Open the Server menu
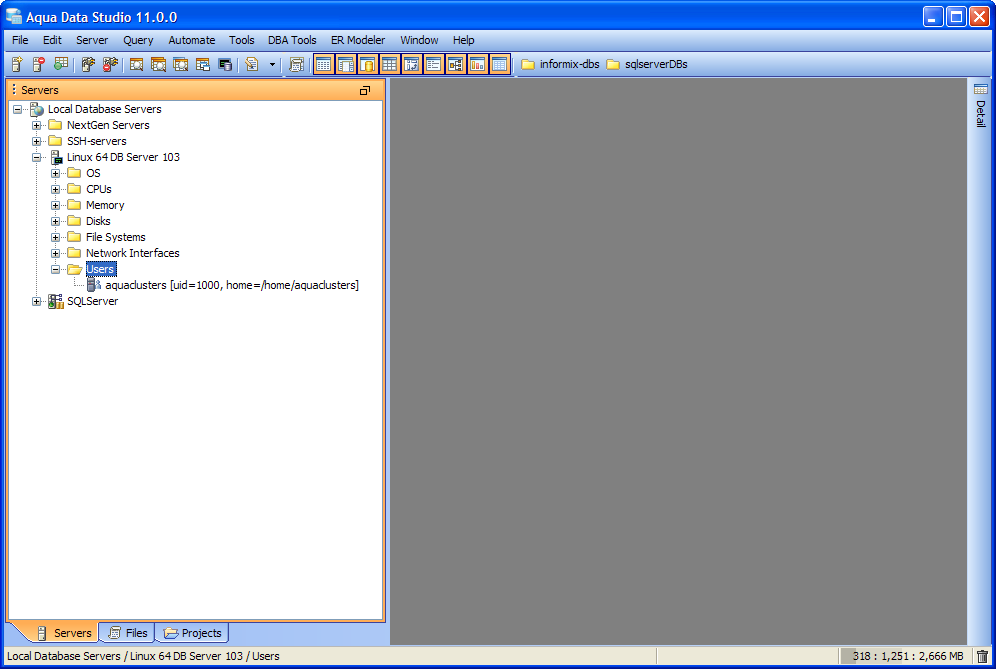Viewport: 996px width, 669px height. tap(92, 40)
